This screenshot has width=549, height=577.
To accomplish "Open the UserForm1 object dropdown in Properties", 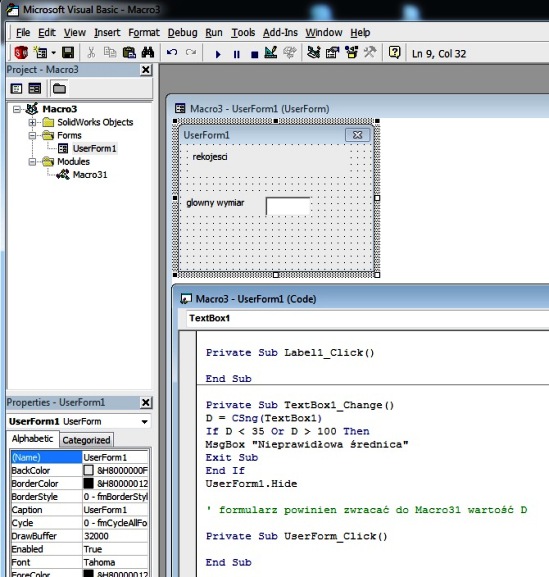I will click(x=145, y=422).
